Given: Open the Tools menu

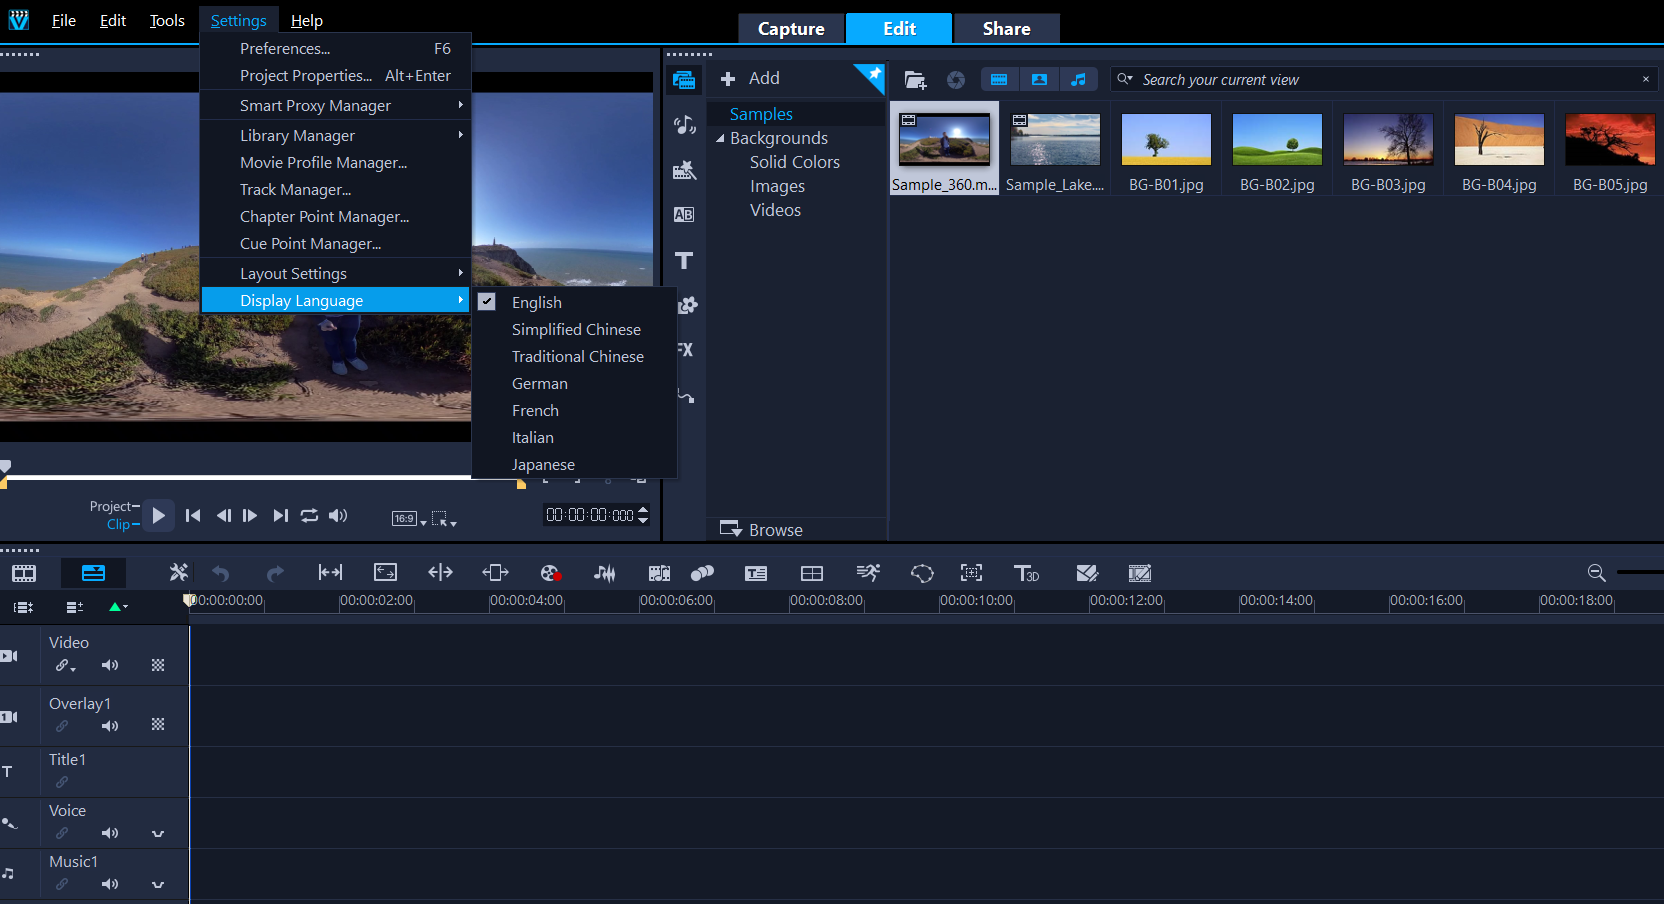Looking at the screenshot, I should 167,20.
